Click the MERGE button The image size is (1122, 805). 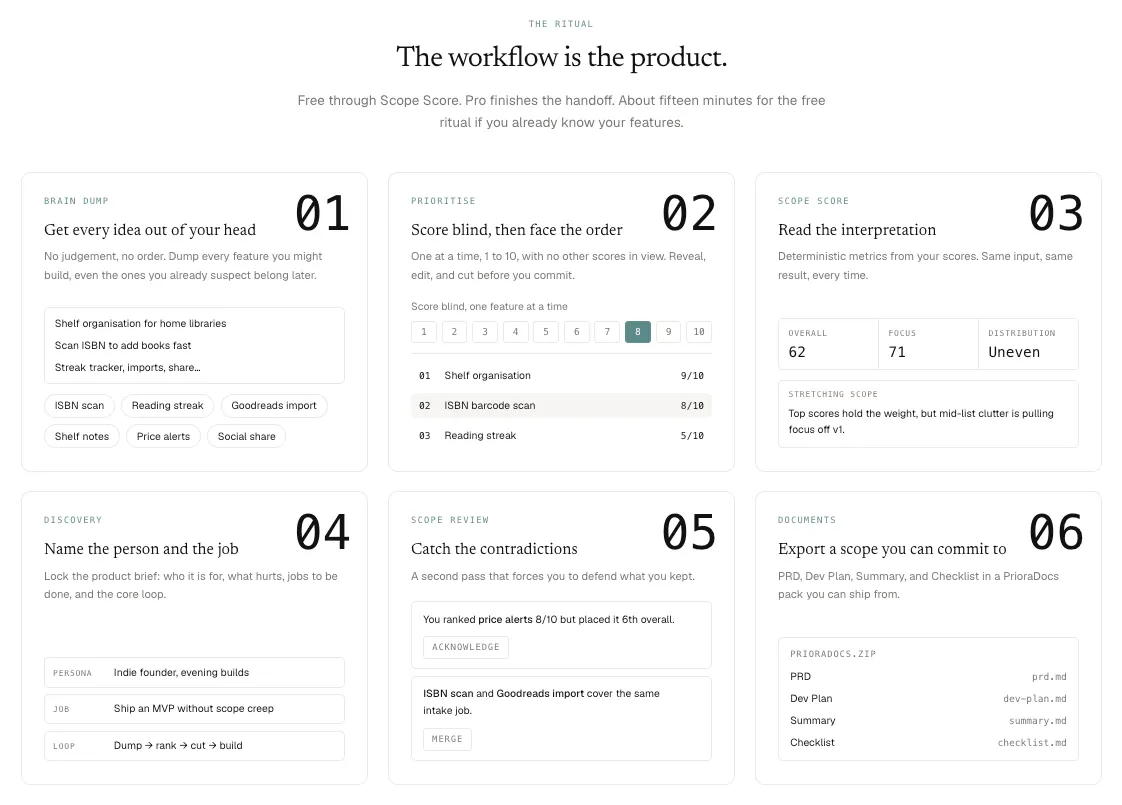coord(447,739)
